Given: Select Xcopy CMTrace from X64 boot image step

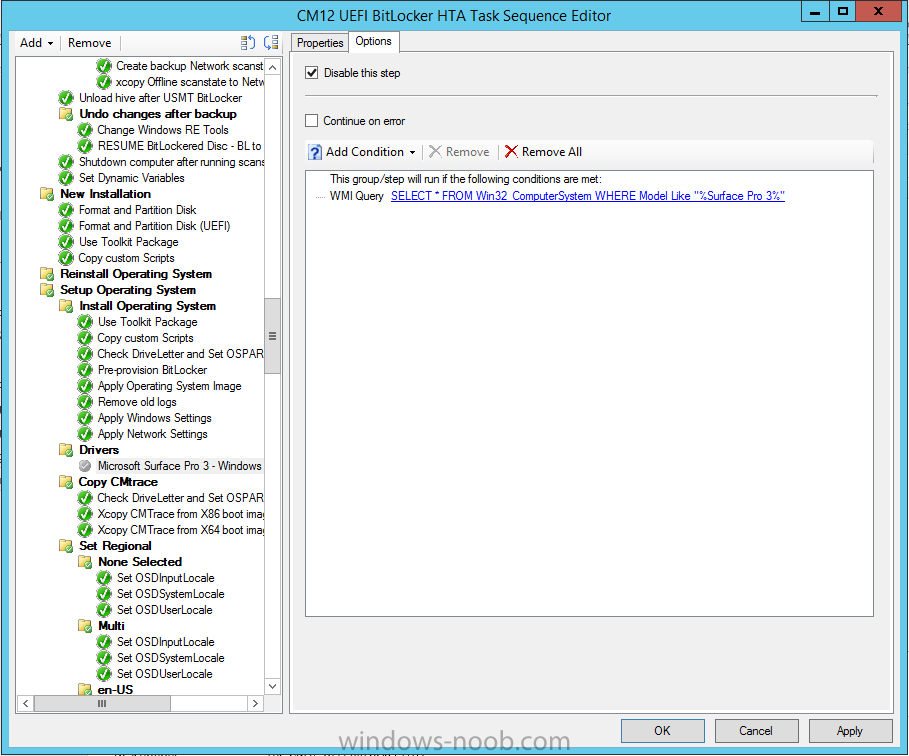Looking at the screenshot, I should tap(181, 530).
